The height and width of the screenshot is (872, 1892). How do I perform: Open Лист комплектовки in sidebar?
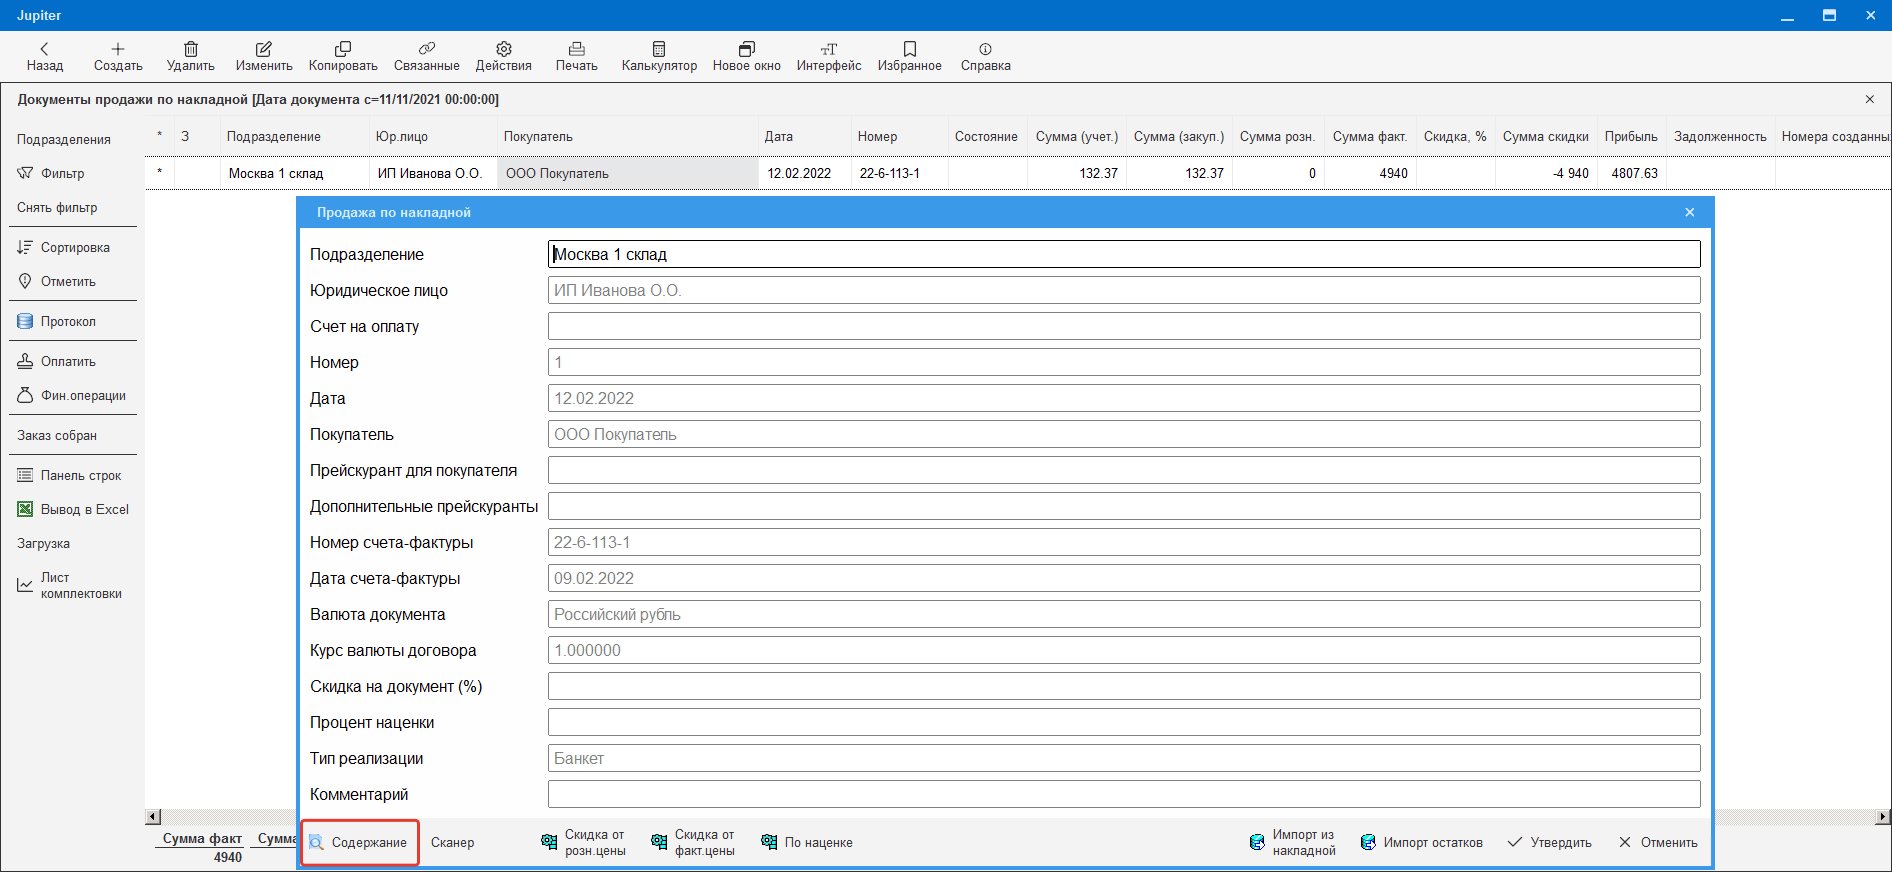click(69, 585)
